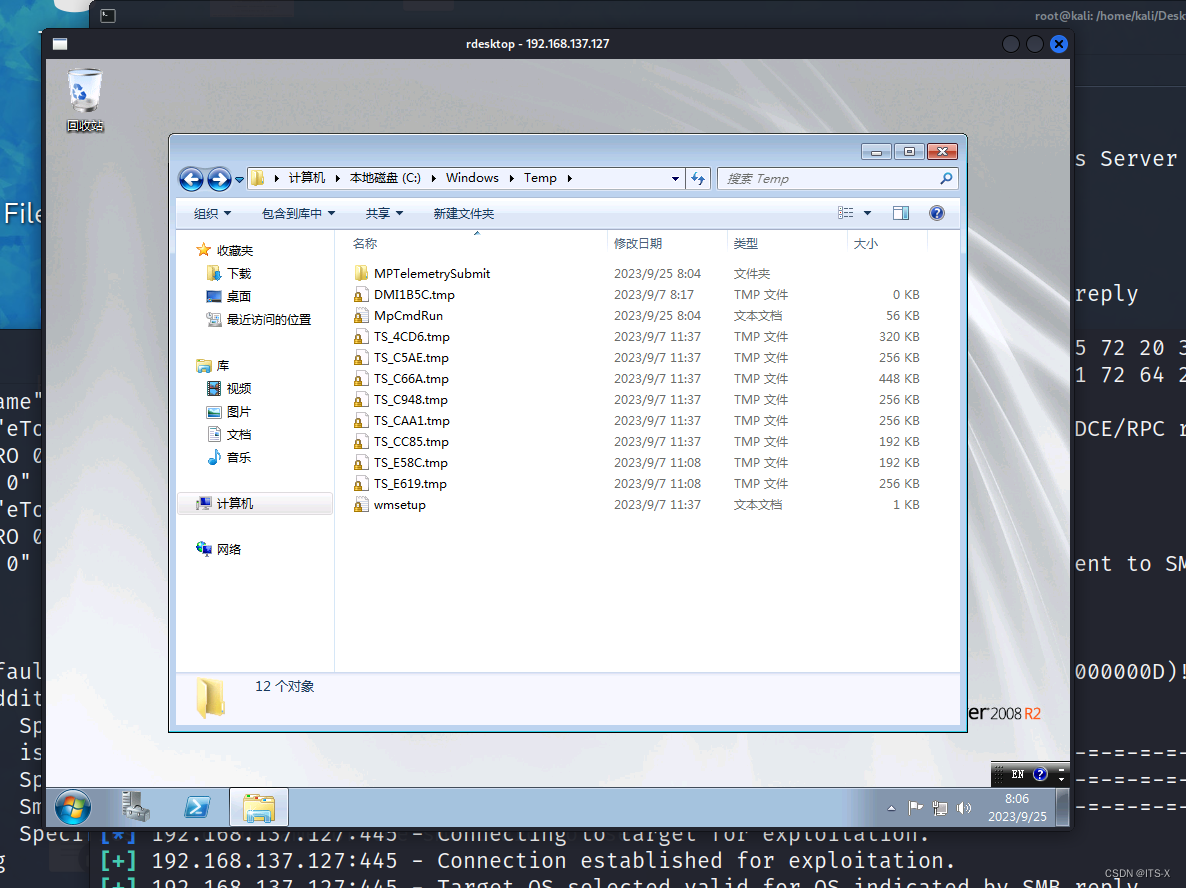Switch keyboard language via the EN indicator
1186x888 pixels.
tap(1016, 773)
